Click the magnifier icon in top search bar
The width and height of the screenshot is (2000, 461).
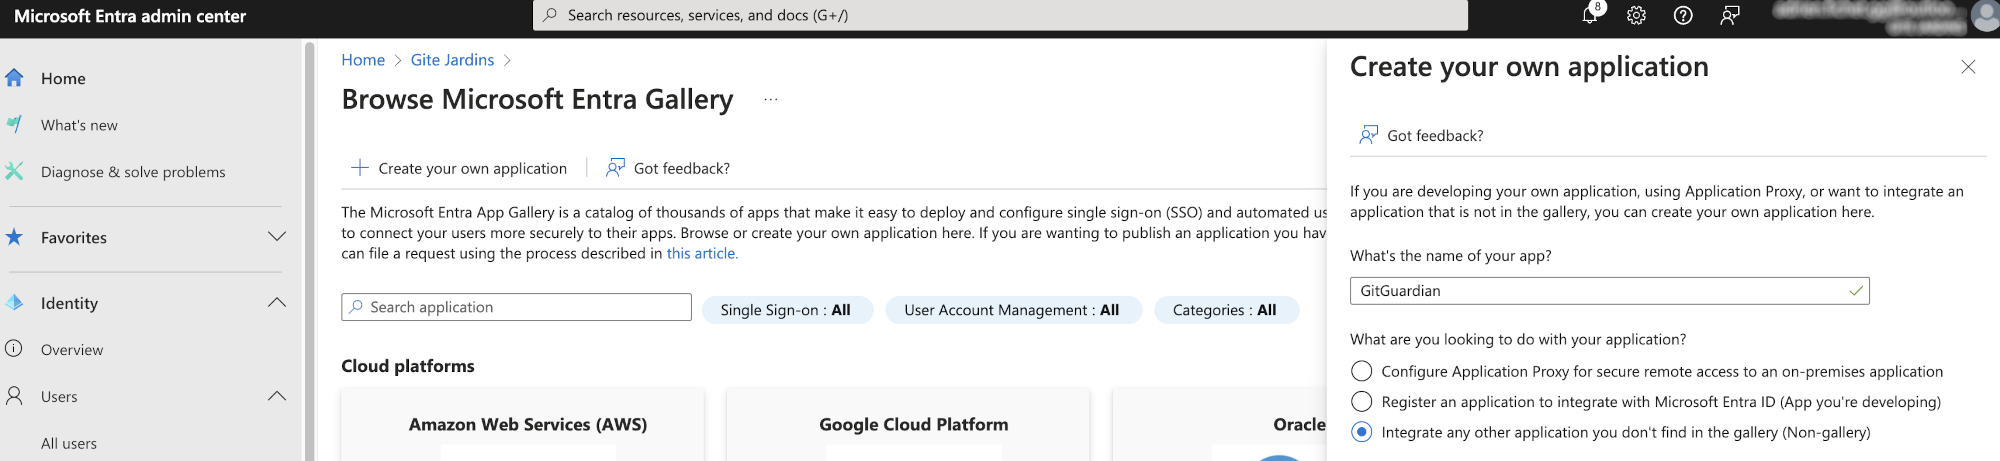[x=550, y=15]
